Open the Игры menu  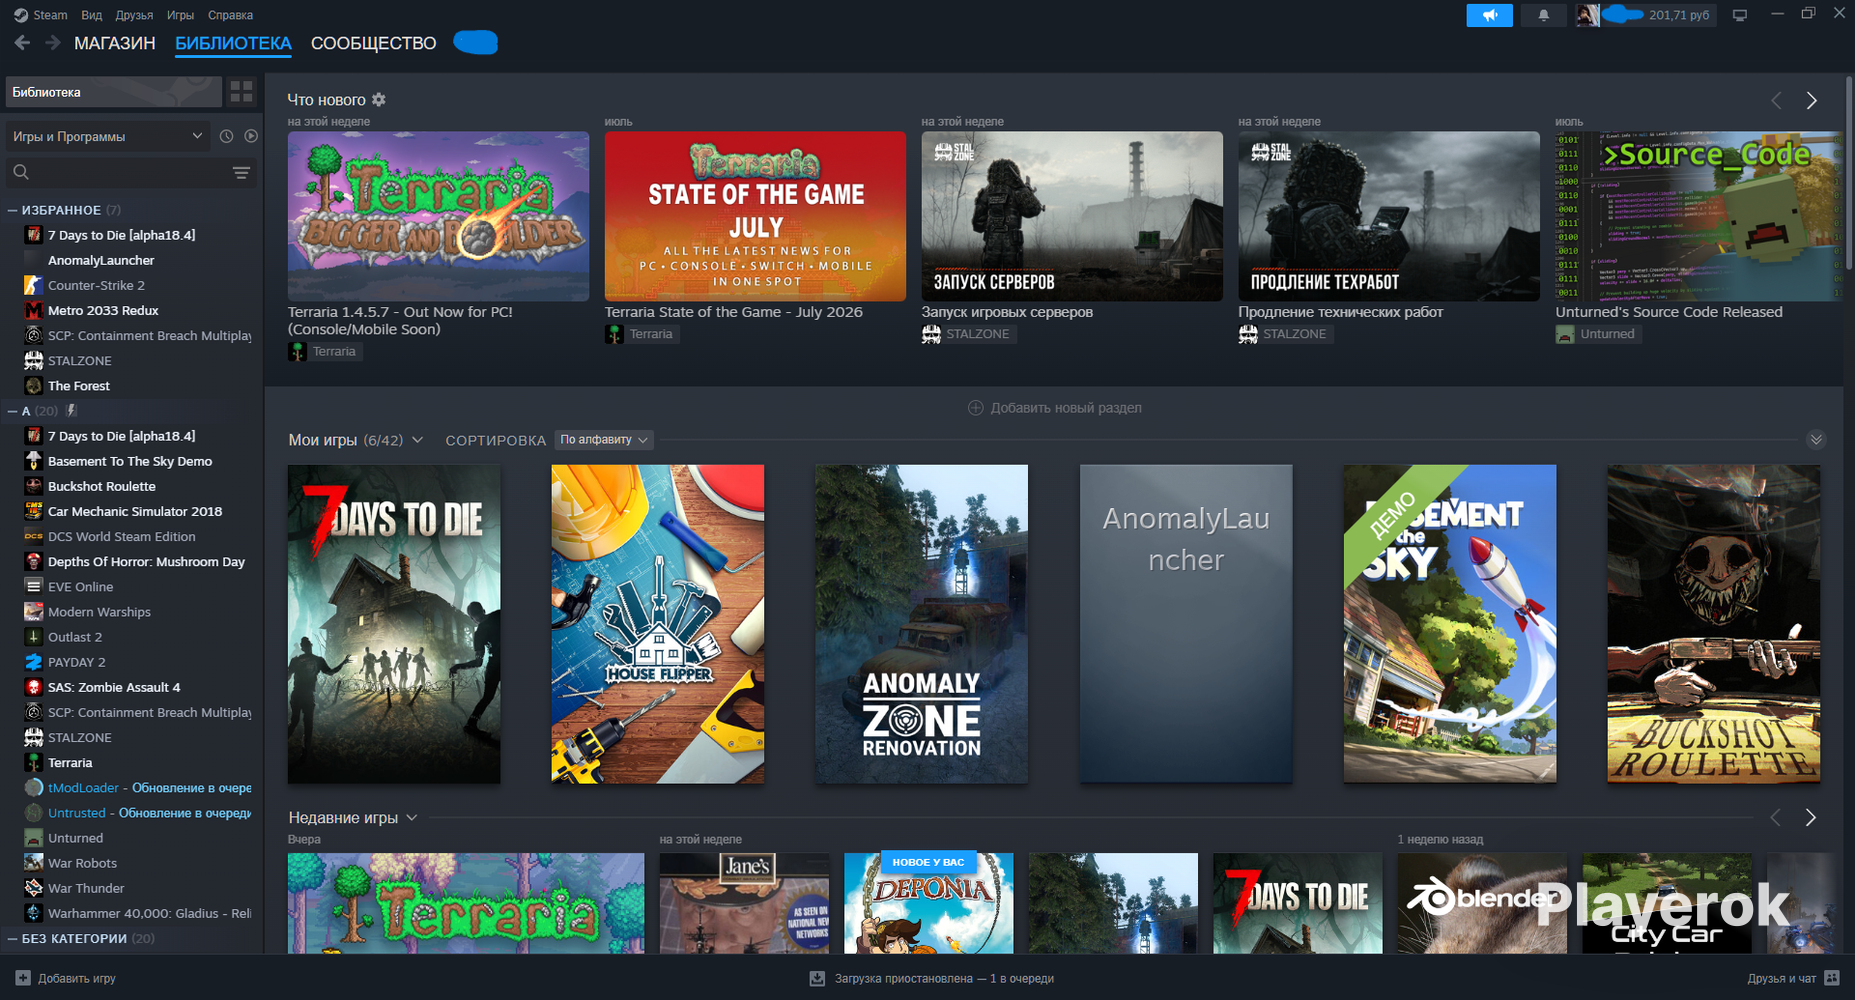[x=180, y=15]
